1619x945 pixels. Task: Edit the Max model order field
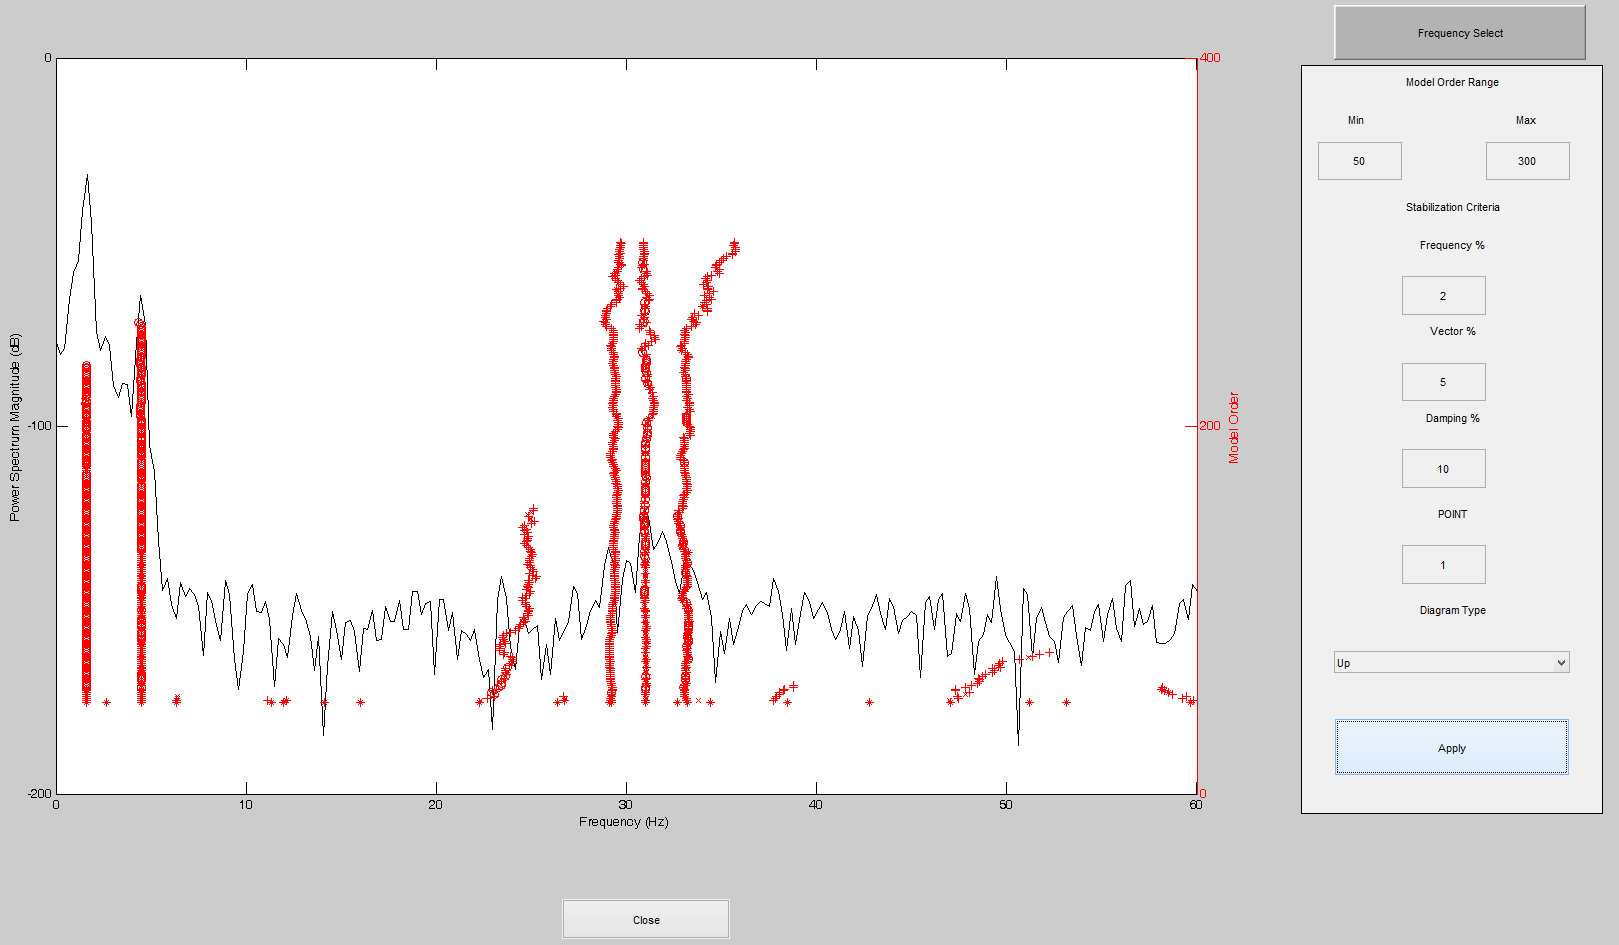click(1527, 160)
